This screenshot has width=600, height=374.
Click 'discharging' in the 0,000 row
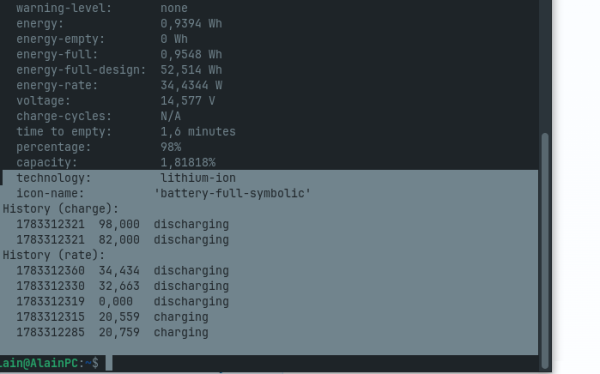(191, 302)
